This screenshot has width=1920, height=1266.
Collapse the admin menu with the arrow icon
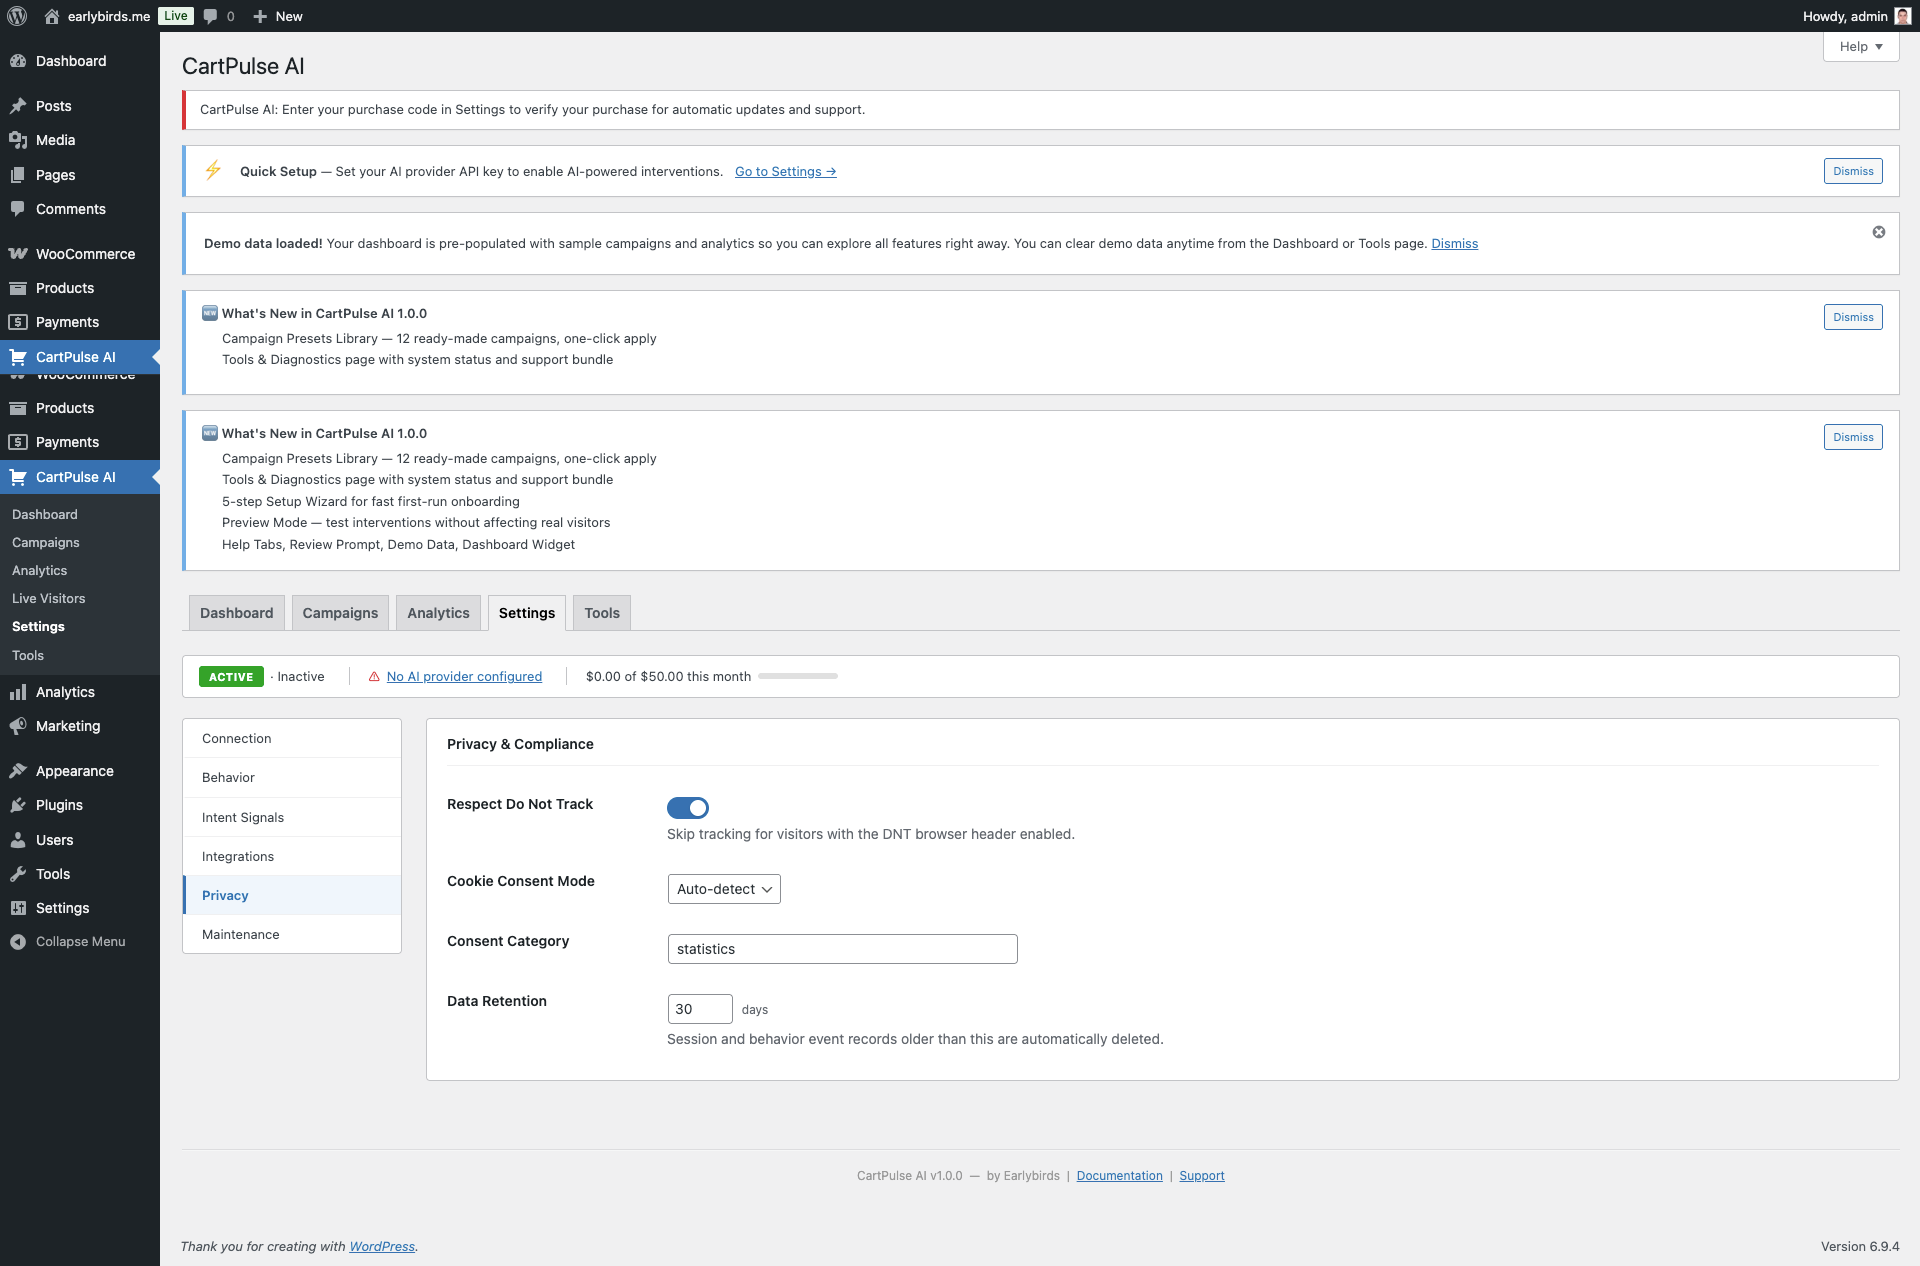17,941
